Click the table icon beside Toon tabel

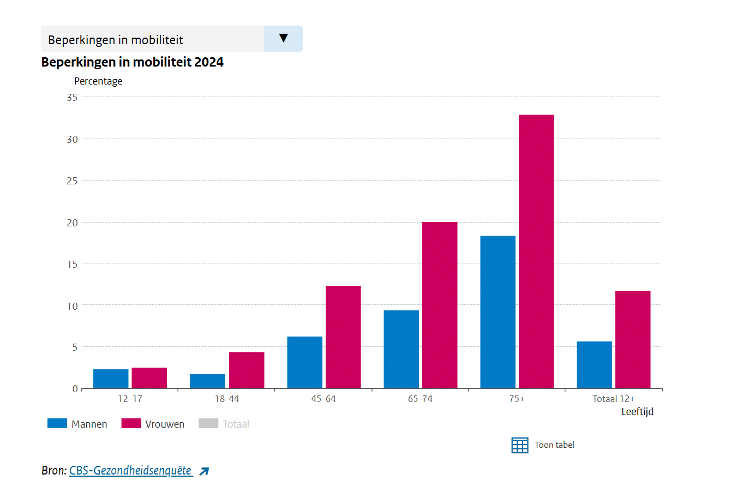click(519, 445)
